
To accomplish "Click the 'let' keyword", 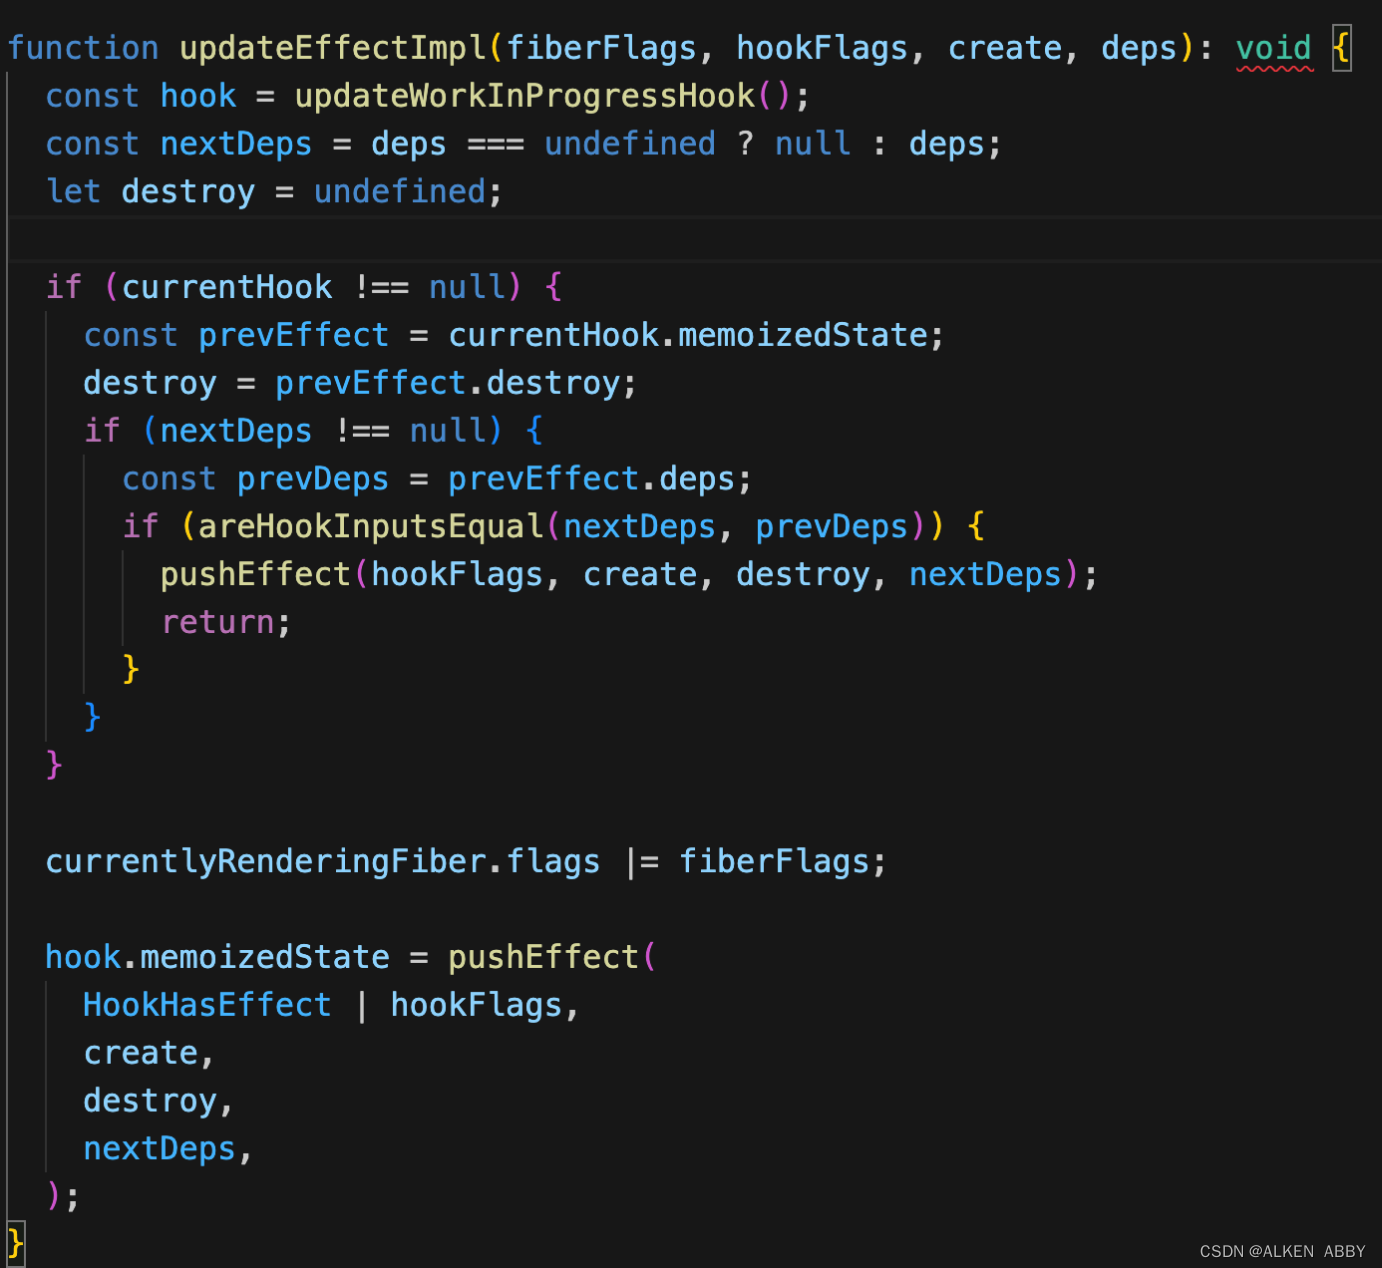I will [73, 191].
